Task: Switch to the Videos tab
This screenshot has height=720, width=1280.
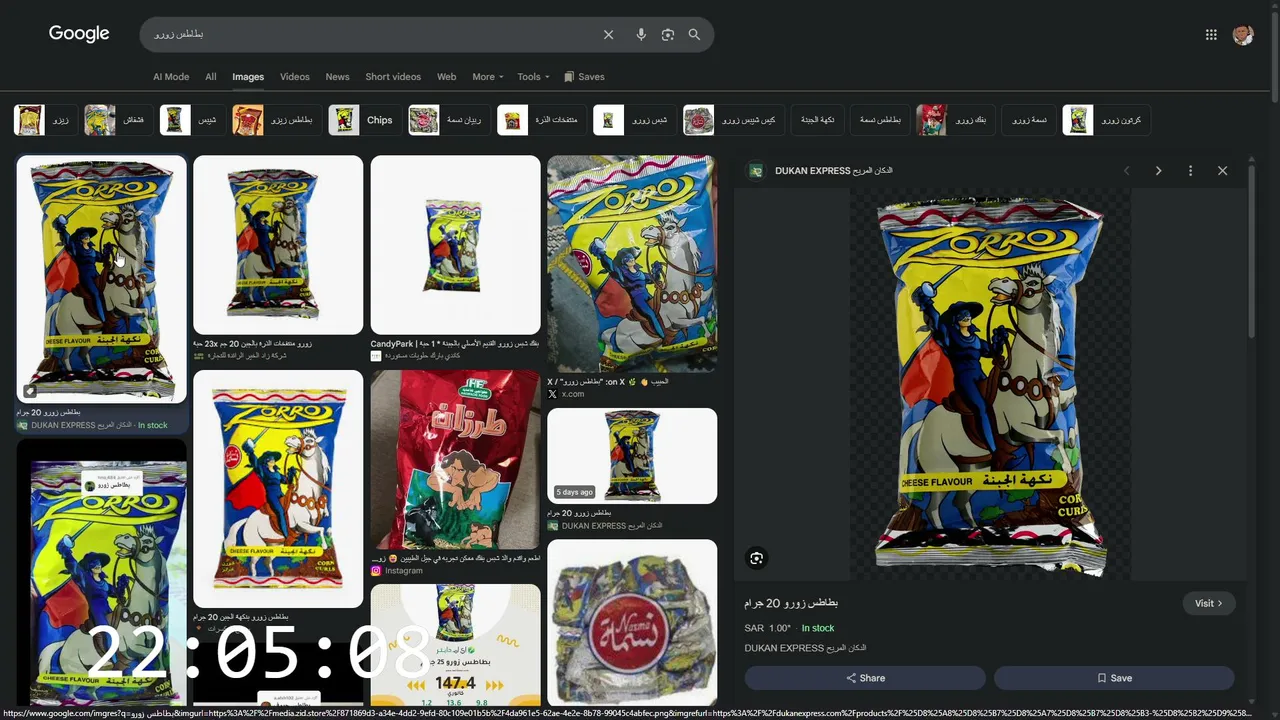Action: (295, 77)
